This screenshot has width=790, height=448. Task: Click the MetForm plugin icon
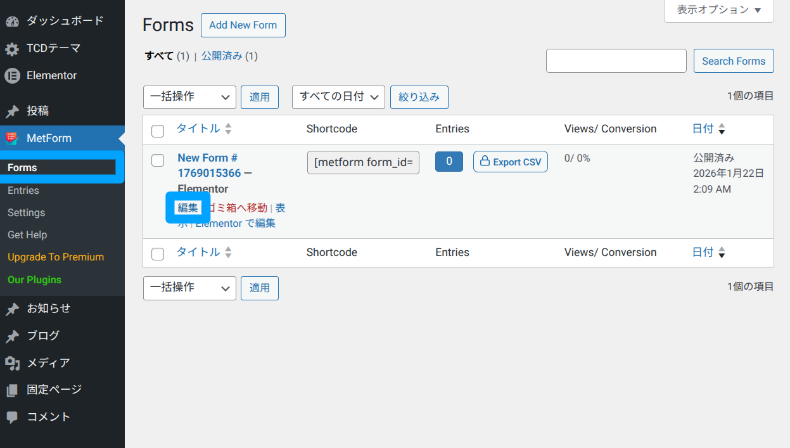point(12,138)
